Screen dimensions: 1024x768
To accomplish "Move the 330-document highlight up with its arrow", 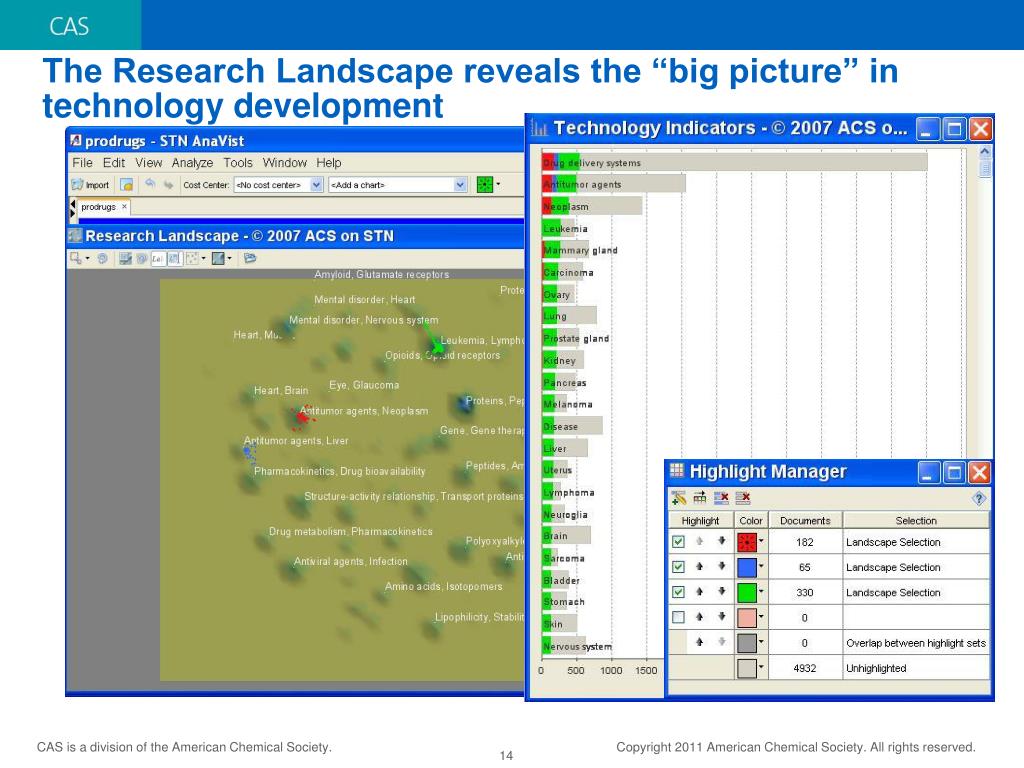I will [699, 592].
